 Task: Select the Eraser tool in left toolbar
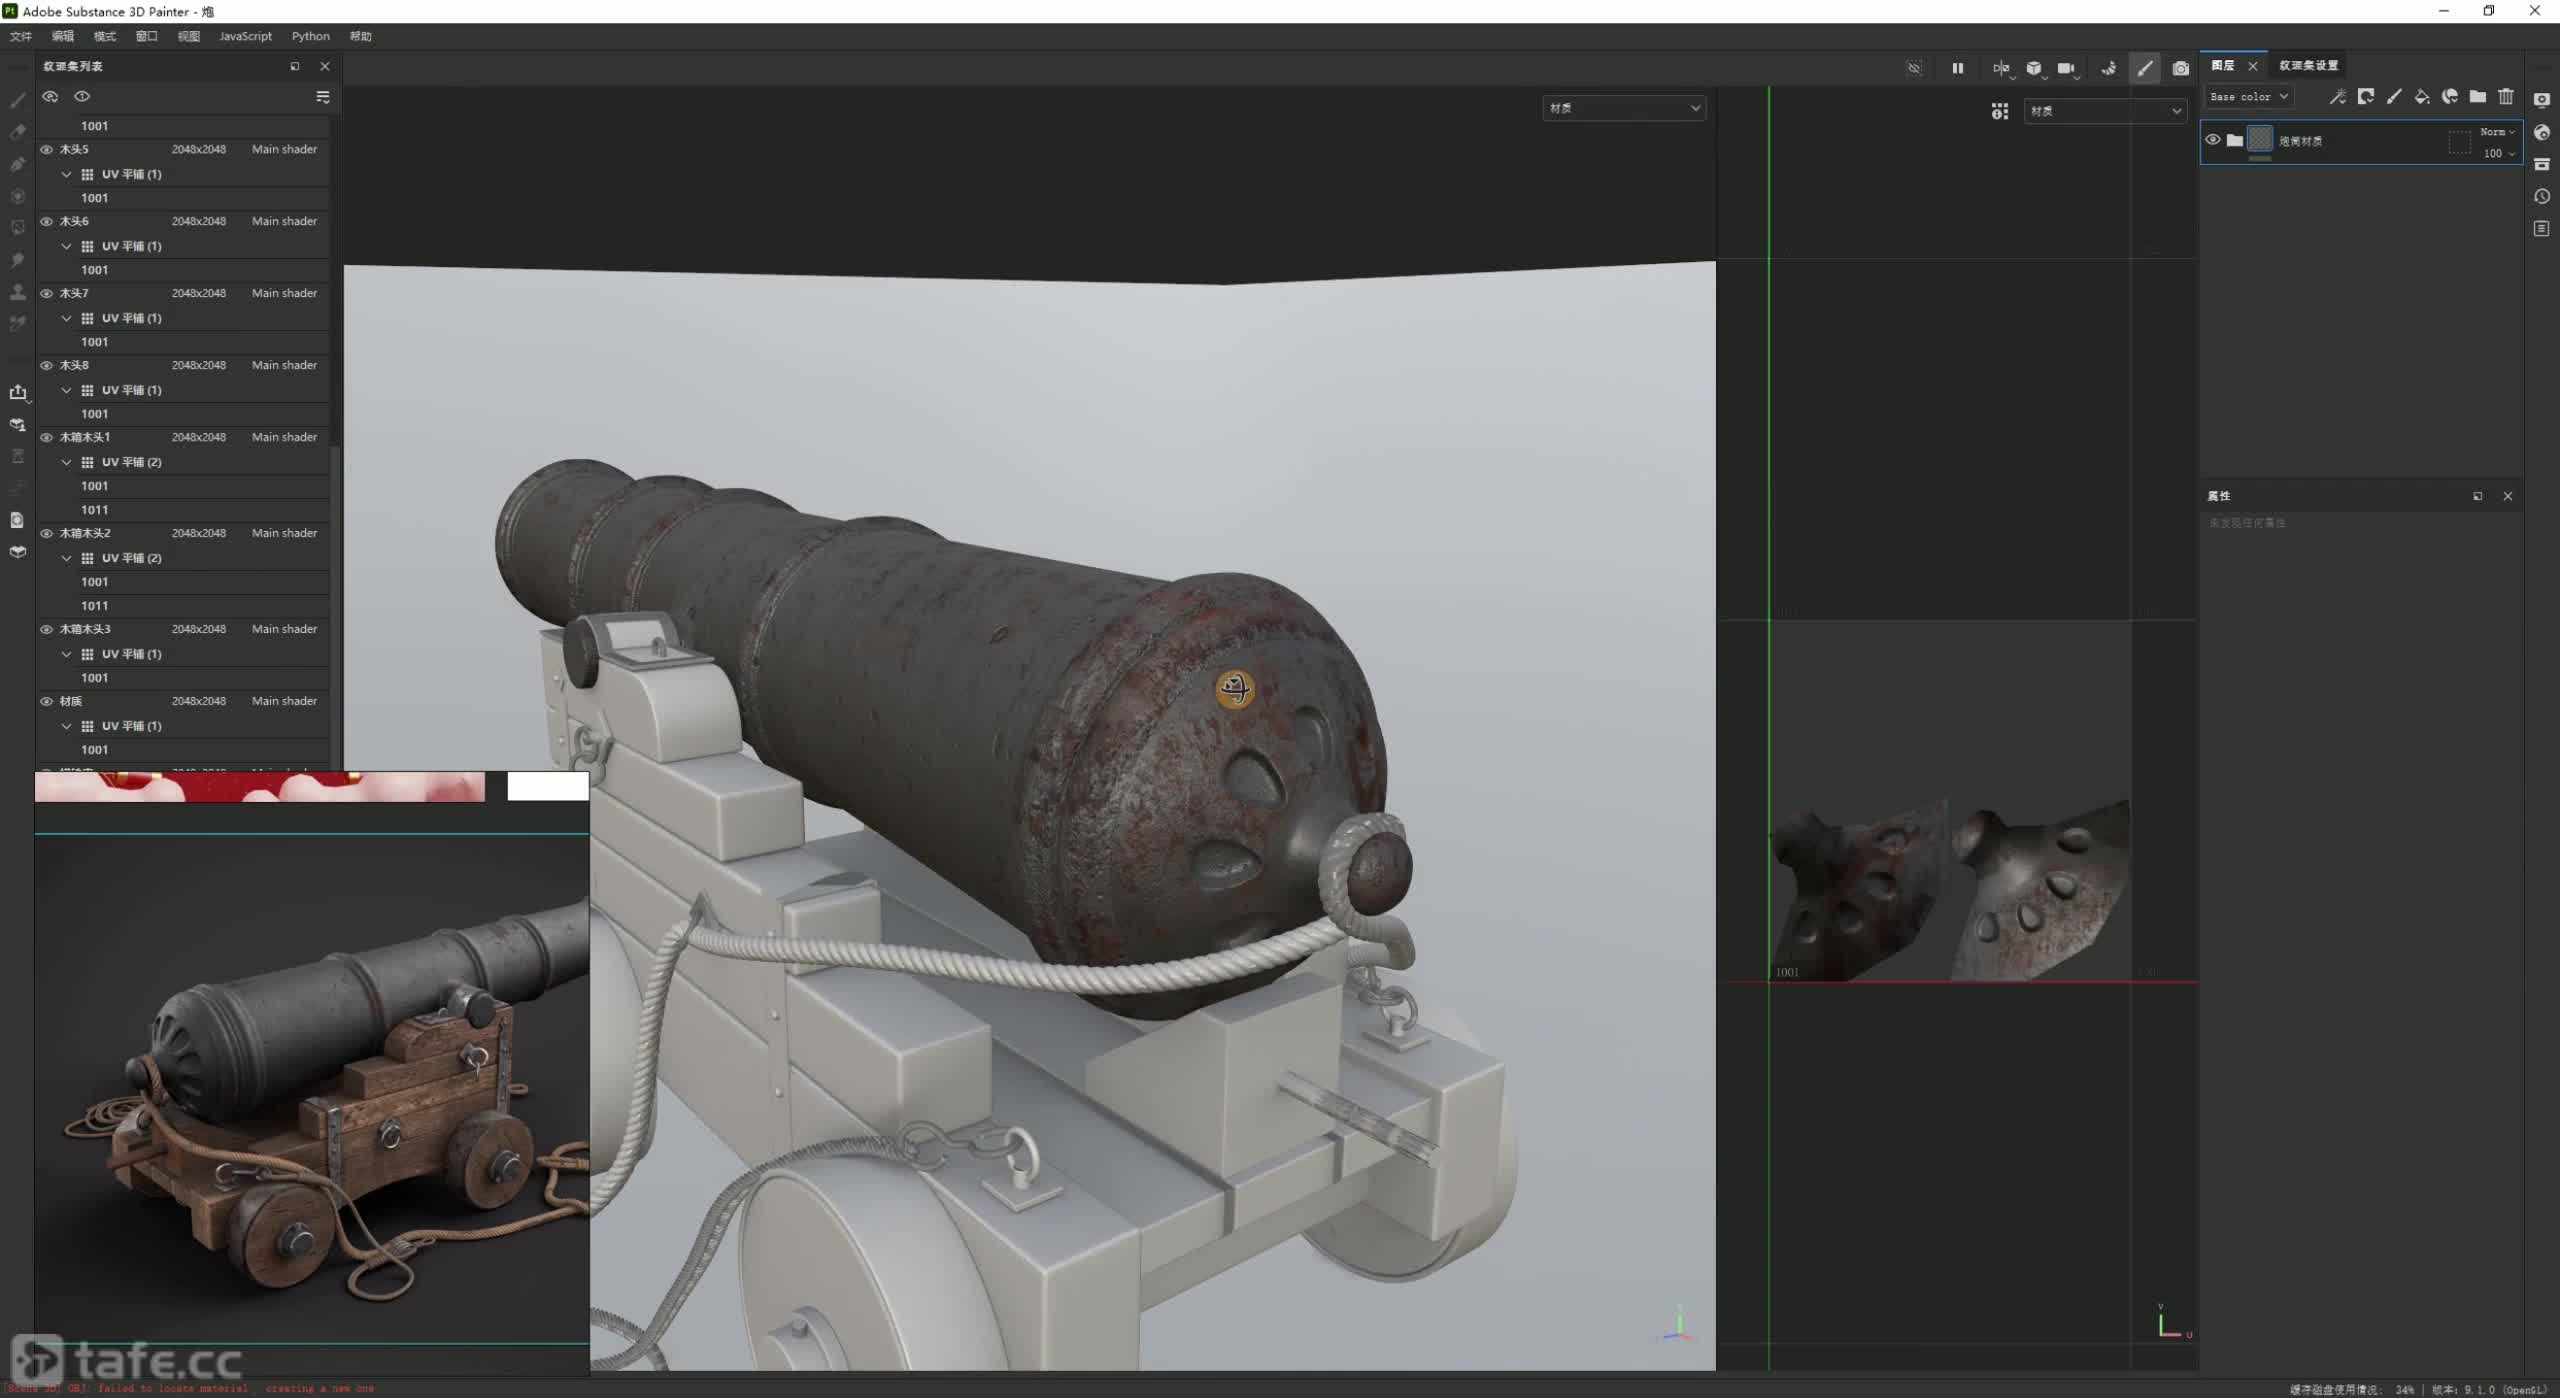17,132
